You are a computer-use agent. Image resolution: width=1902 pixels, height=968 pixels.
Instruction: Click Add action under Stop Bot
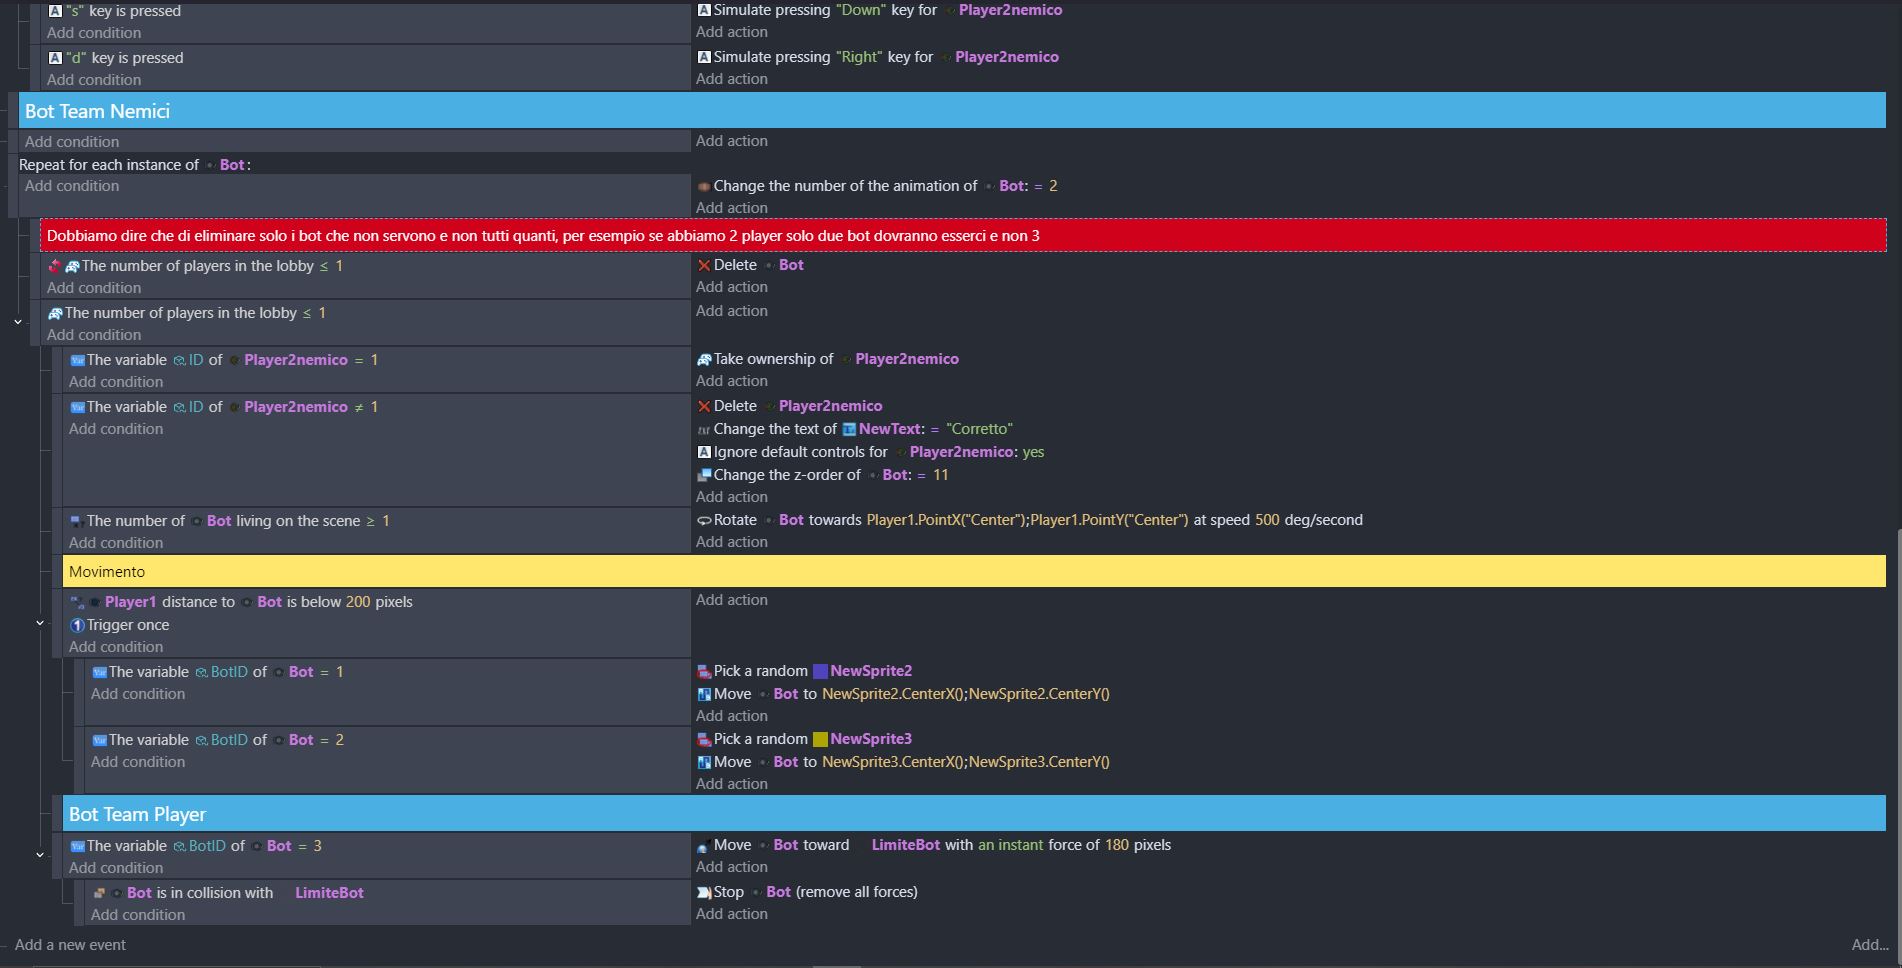point(732,914)
